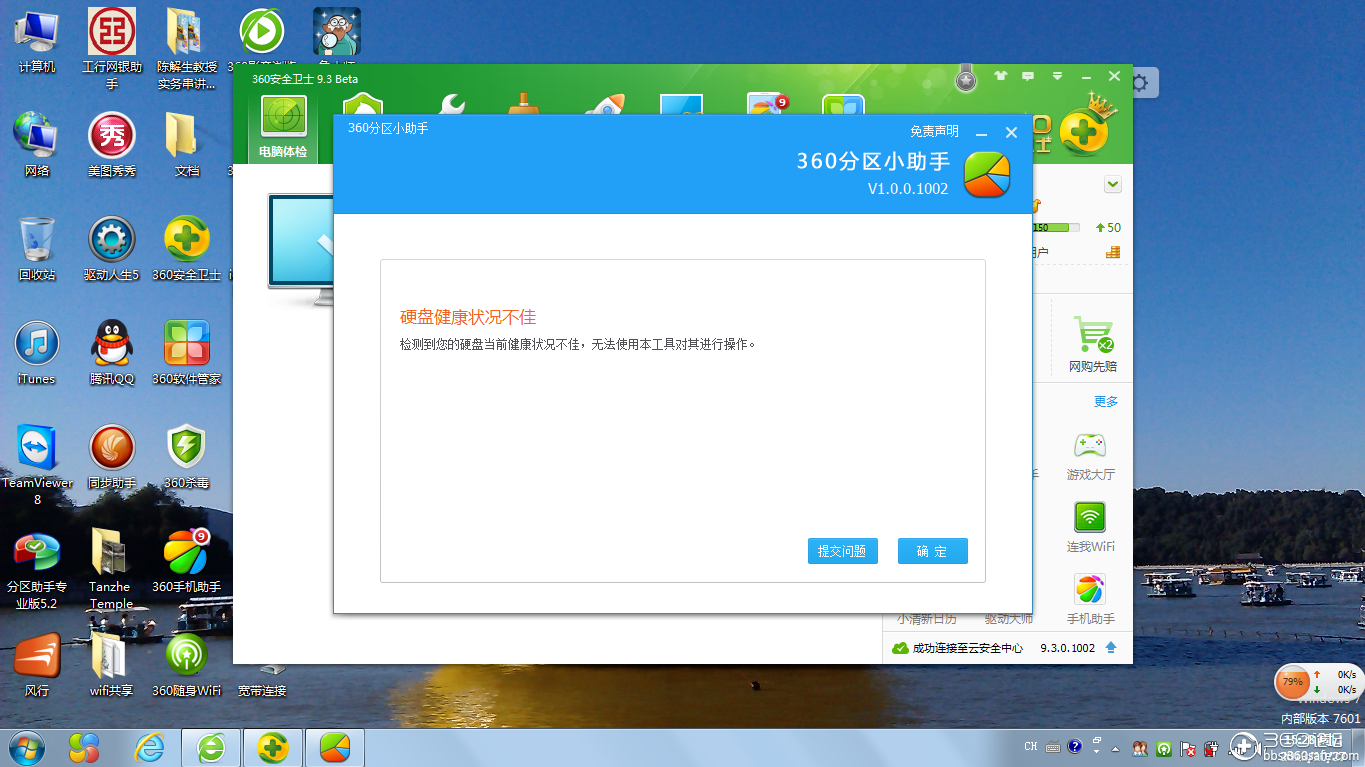Open the 文档 folder on the desktop
1365x767 pixels.
click(187, 145)
